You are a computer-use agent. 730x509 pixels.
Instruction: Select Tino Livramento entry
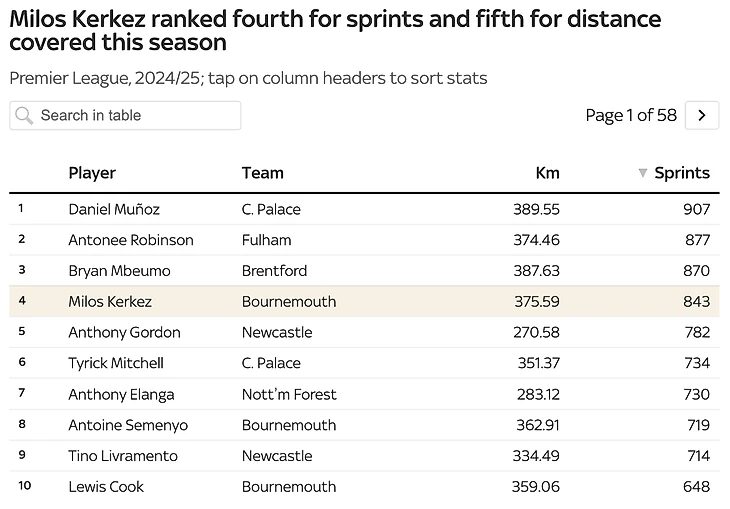coord(123,456)
